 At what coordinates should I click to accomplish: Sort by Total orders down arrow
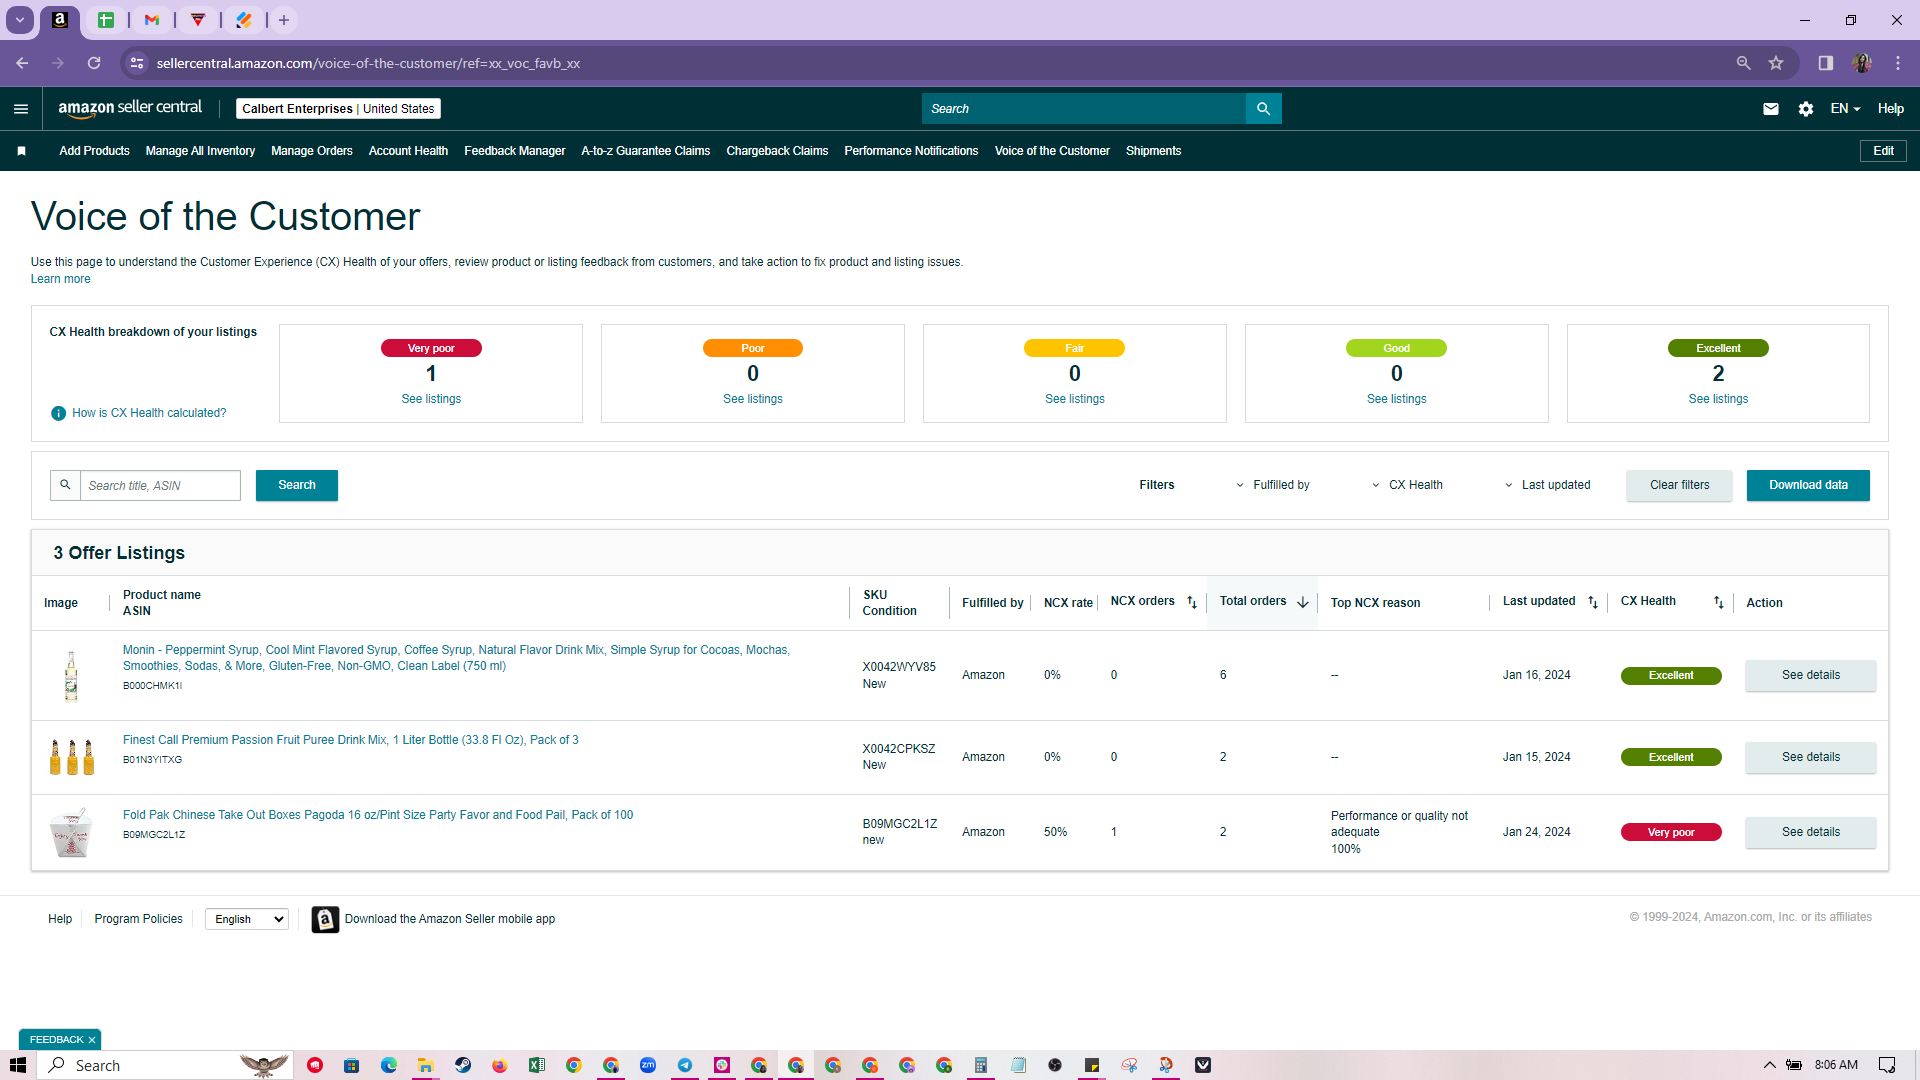(x=1303, y=602)
